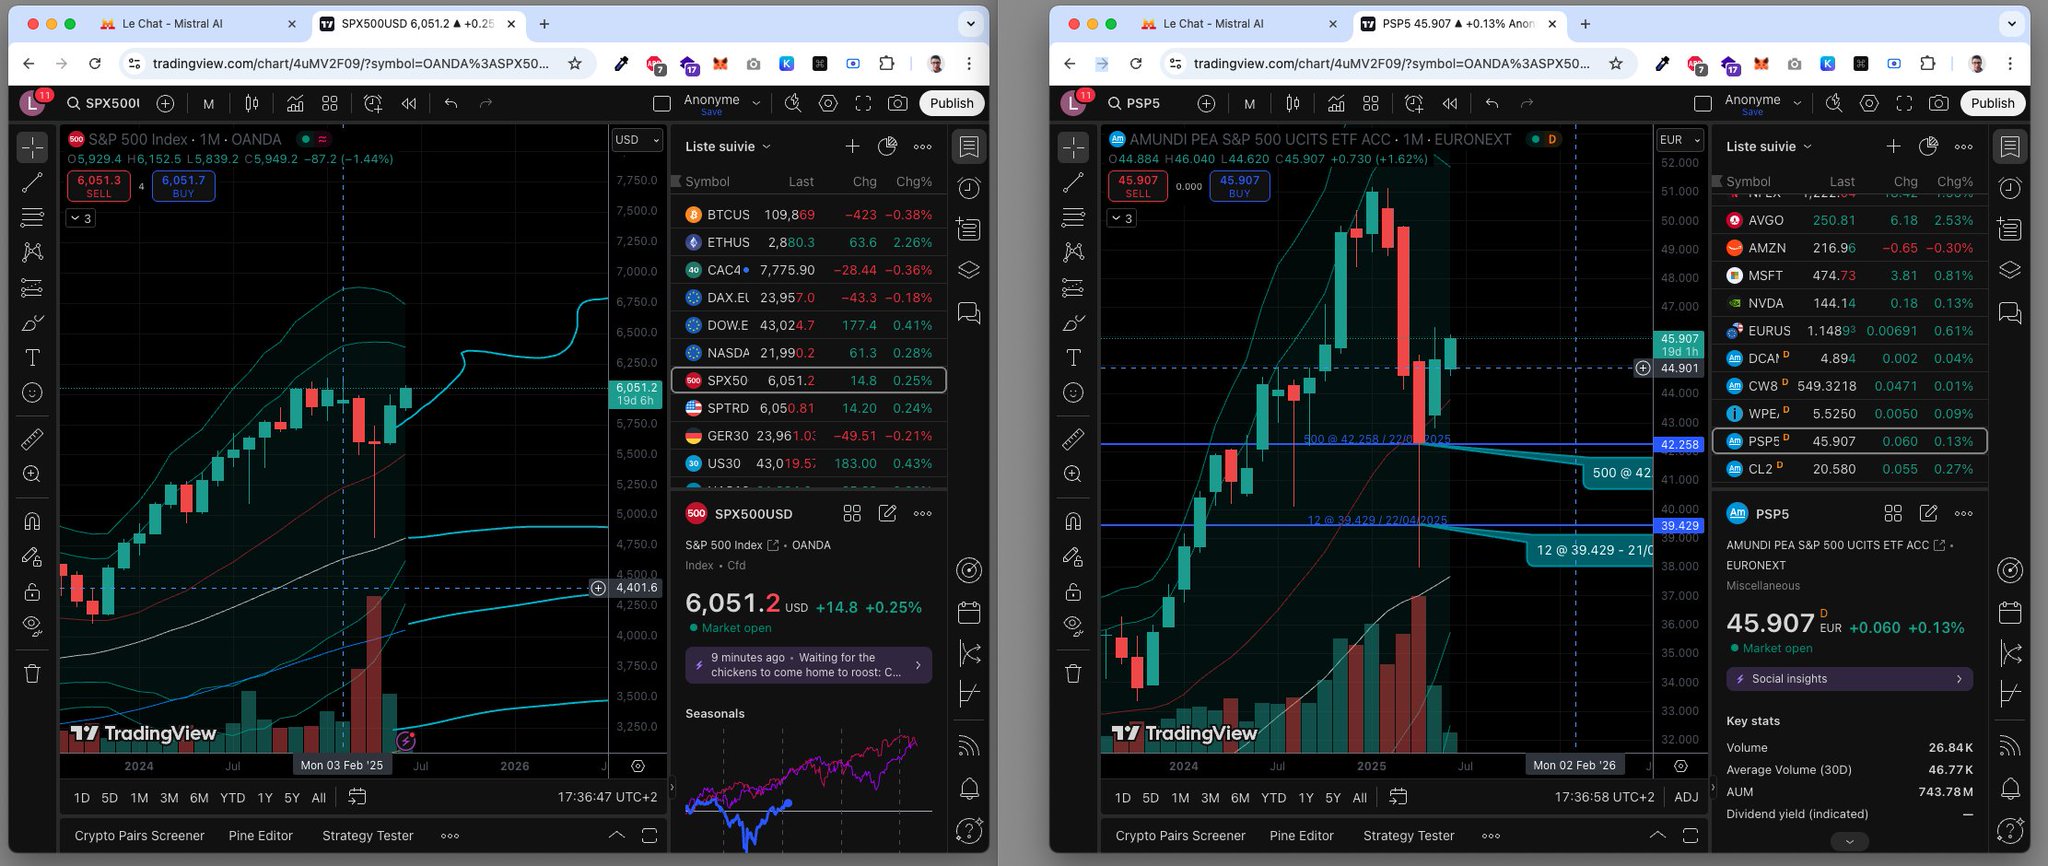Add compare symbol plus in PSP5 window

click(1207, 103)
